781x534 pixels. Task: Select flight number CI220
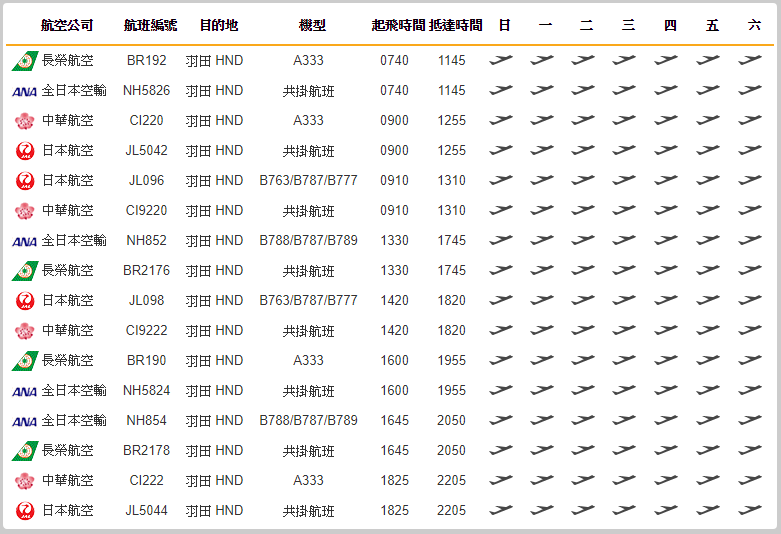tap(146, 121)
